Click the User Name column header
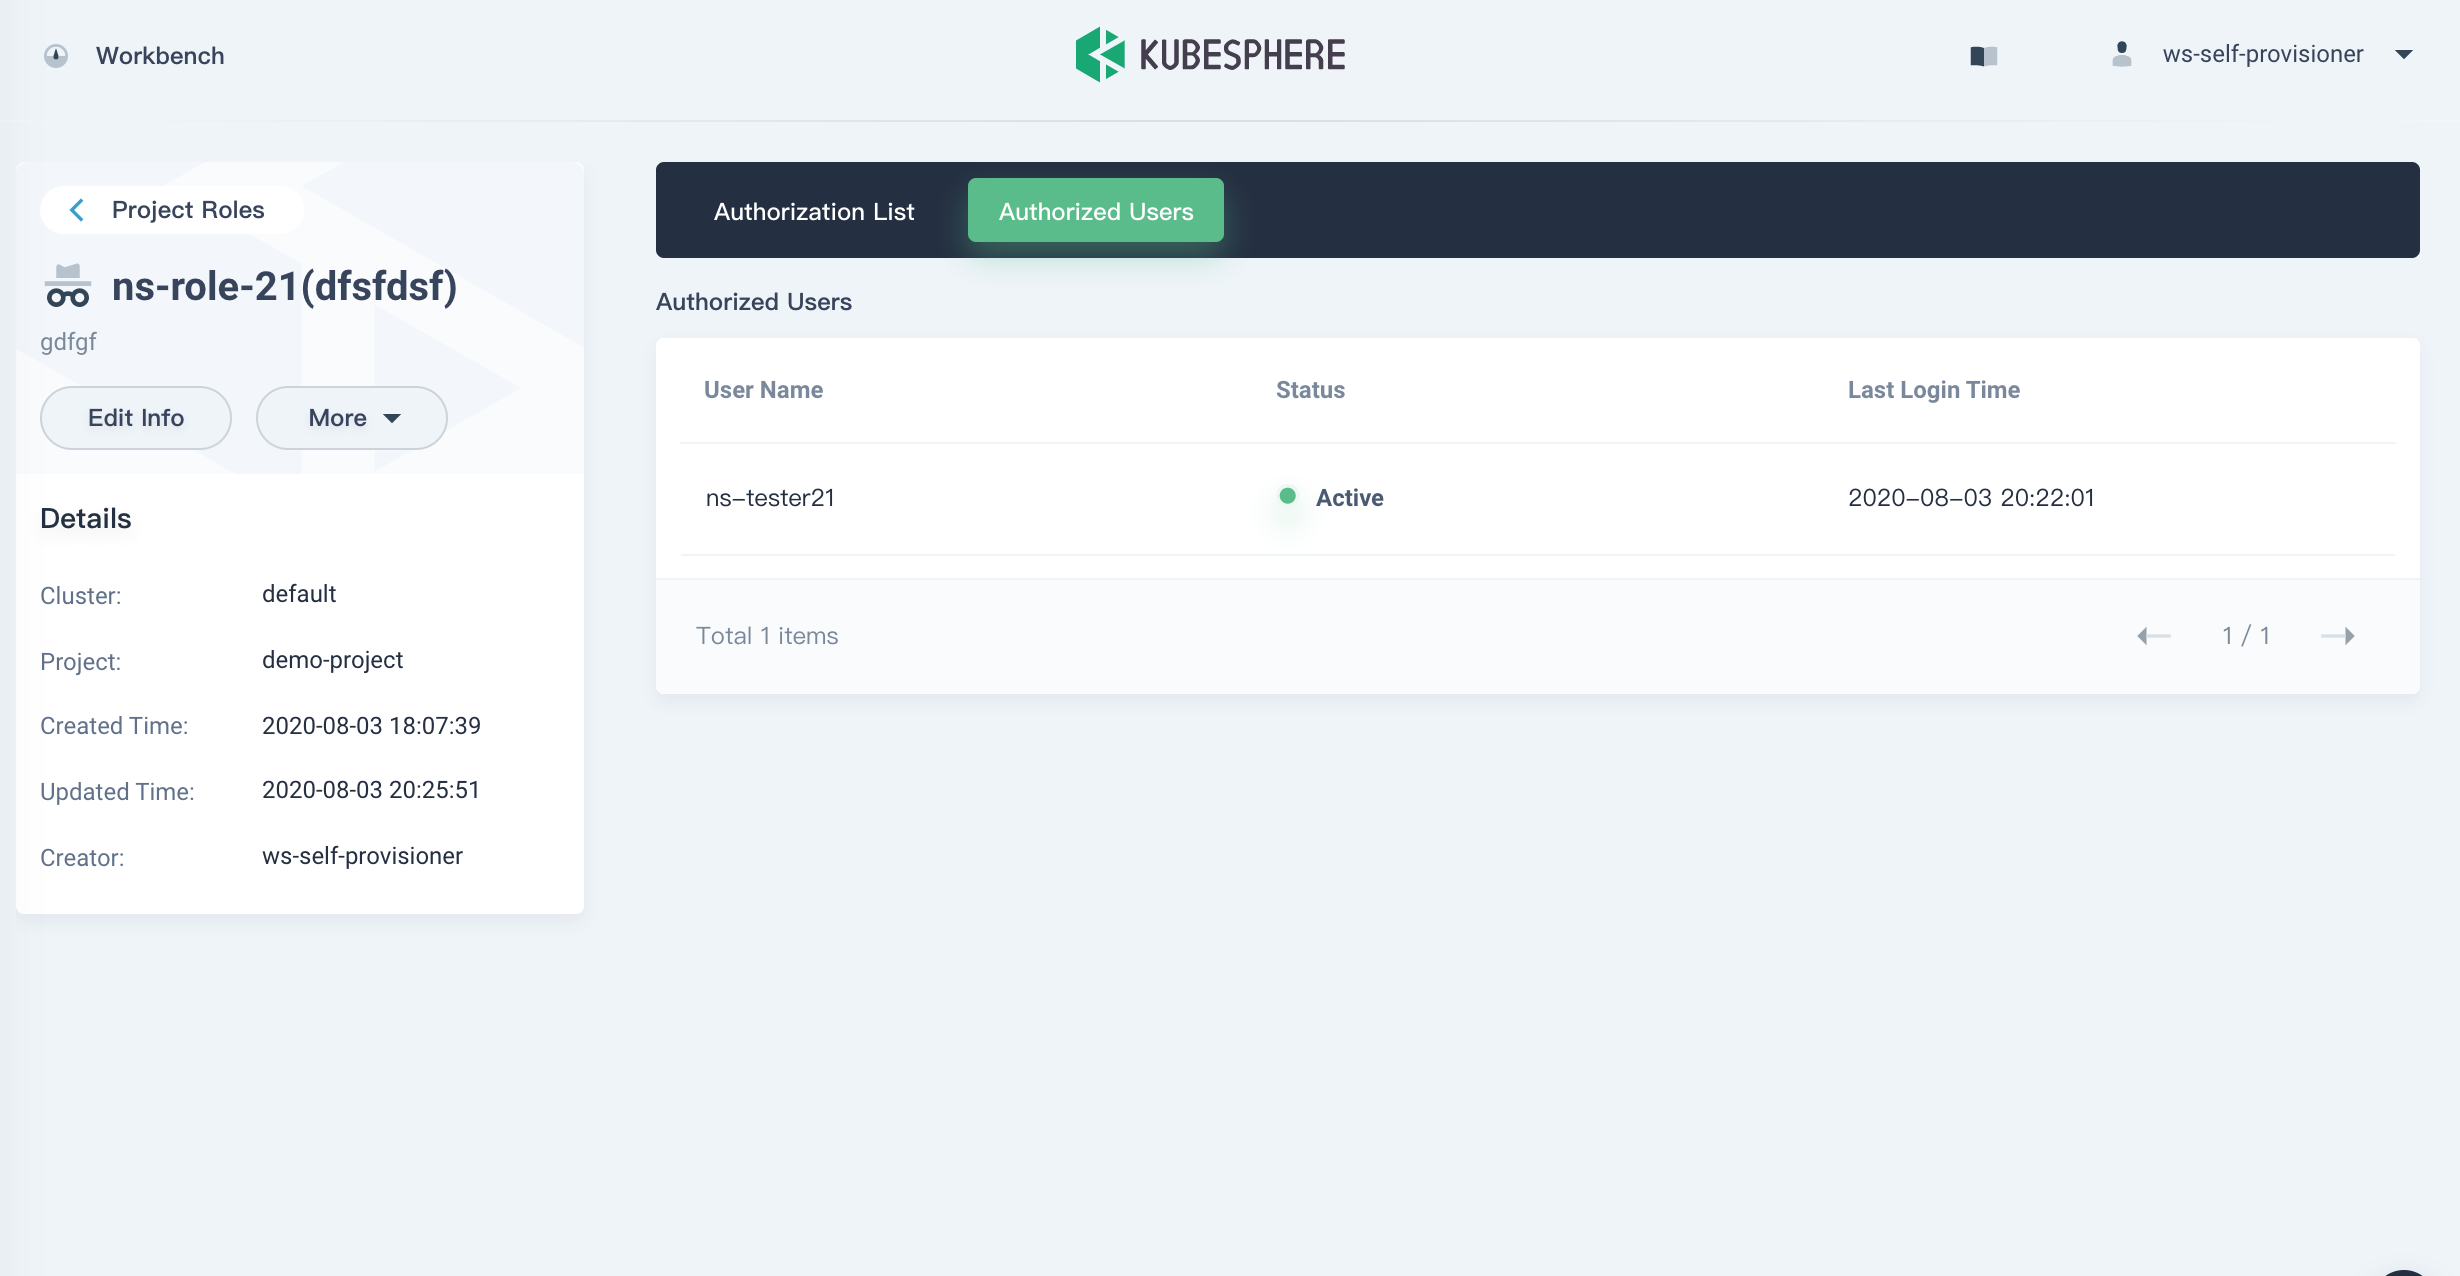Viewport: 2460px width, 1276px height. [763, 389]
